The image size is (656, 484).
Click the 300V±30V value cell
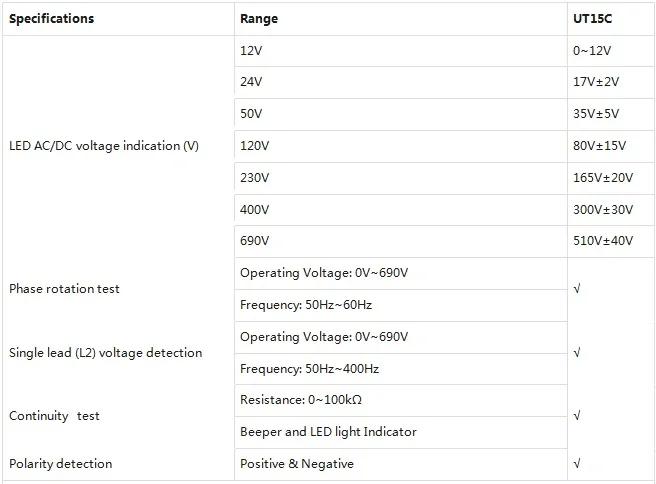pyautogui.click(x=603, y=210)
